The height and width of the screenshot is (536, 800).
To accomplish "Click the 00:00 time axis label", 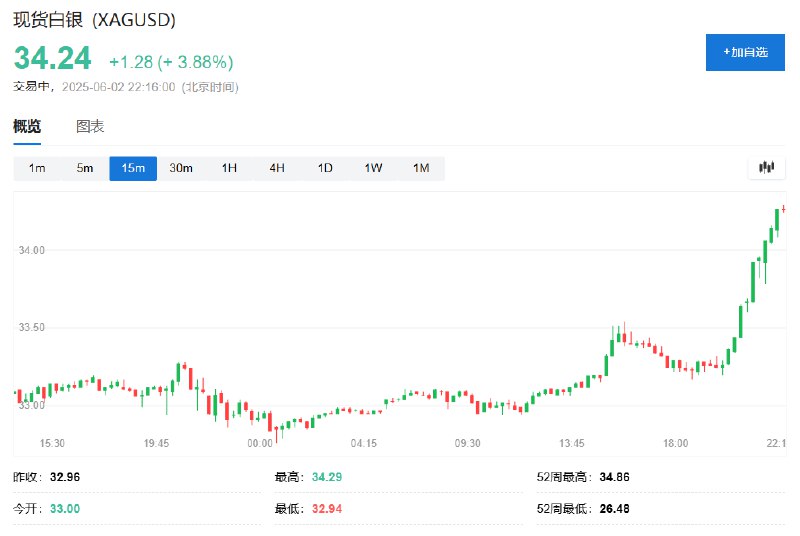I will click(x=260, y=443).
